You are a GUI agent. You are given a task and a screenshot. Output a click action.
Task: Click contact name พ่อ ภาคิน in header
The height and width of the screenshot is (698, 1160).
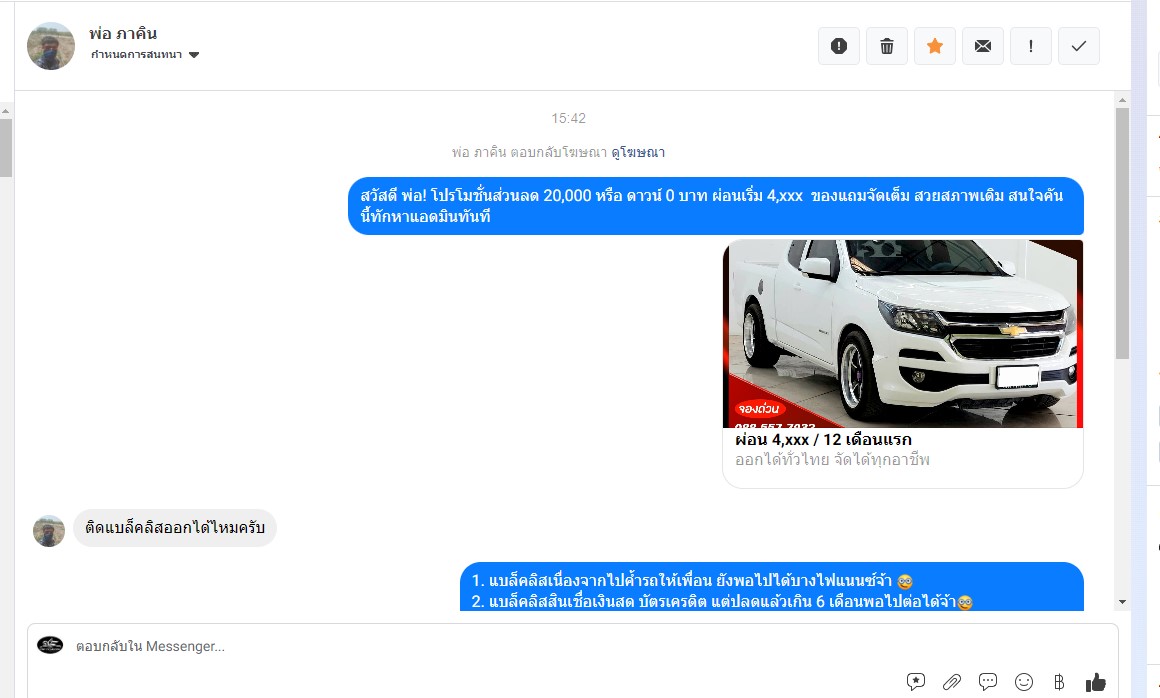tap(123, 33)
